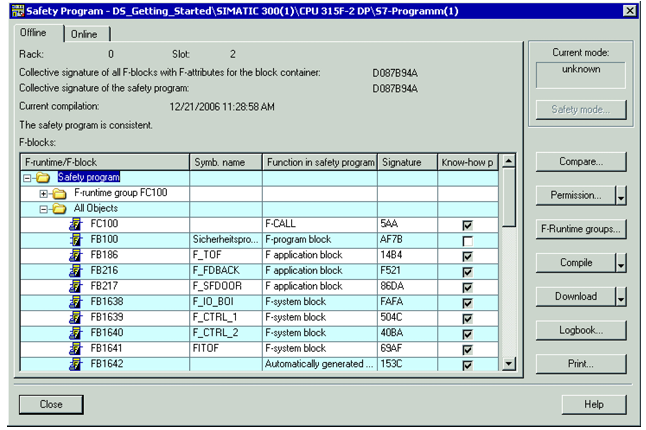Open the Download button dropdown arrow
646x430 pixels.
[621, 297]
